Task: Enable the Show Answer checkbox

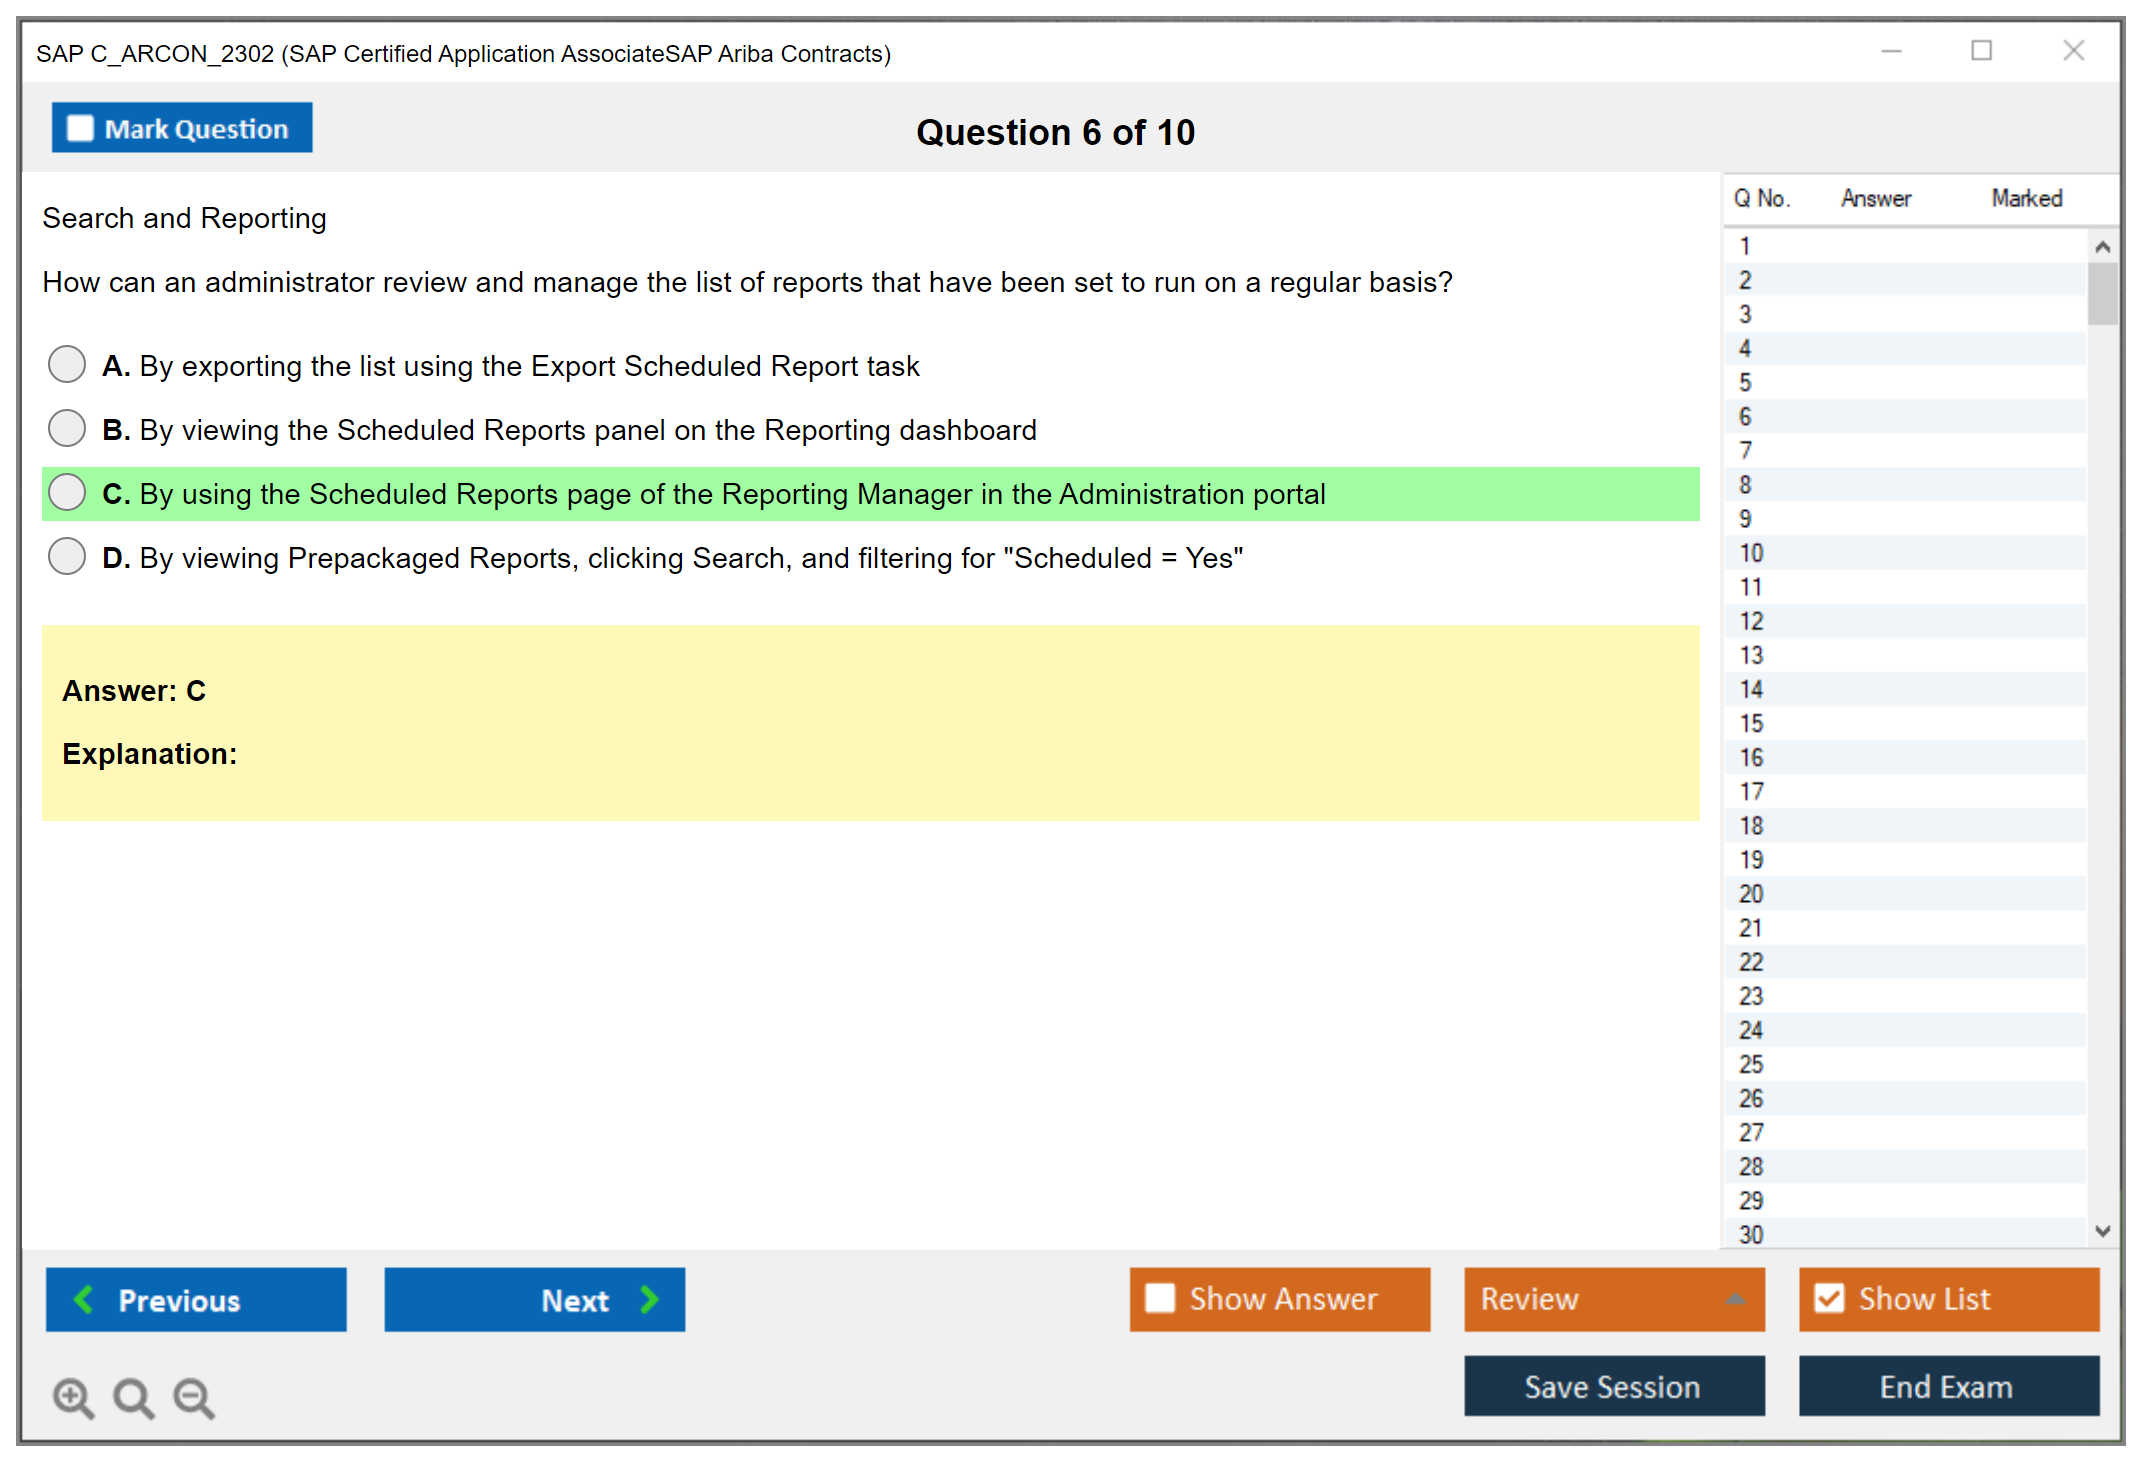Action: (x=1160, y=1298)
